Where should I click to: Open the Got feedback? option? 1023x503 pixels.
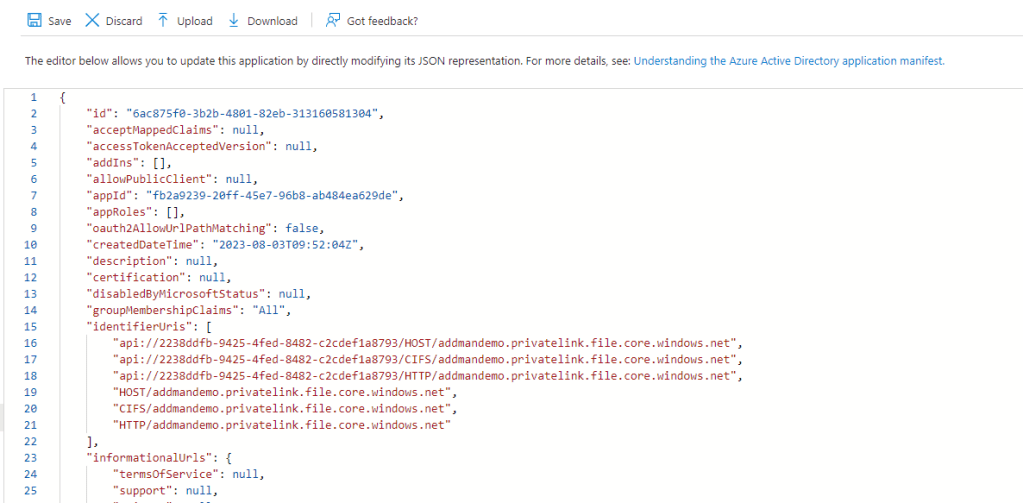pos(381,21)
